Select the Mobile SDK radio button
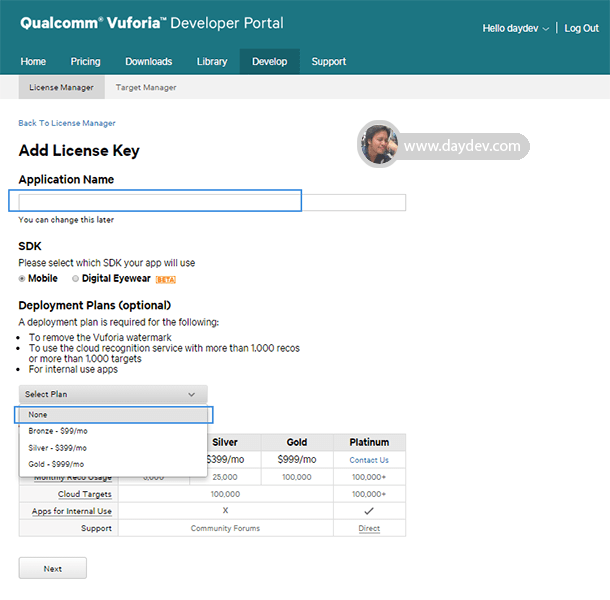 [x=22, y=279]
